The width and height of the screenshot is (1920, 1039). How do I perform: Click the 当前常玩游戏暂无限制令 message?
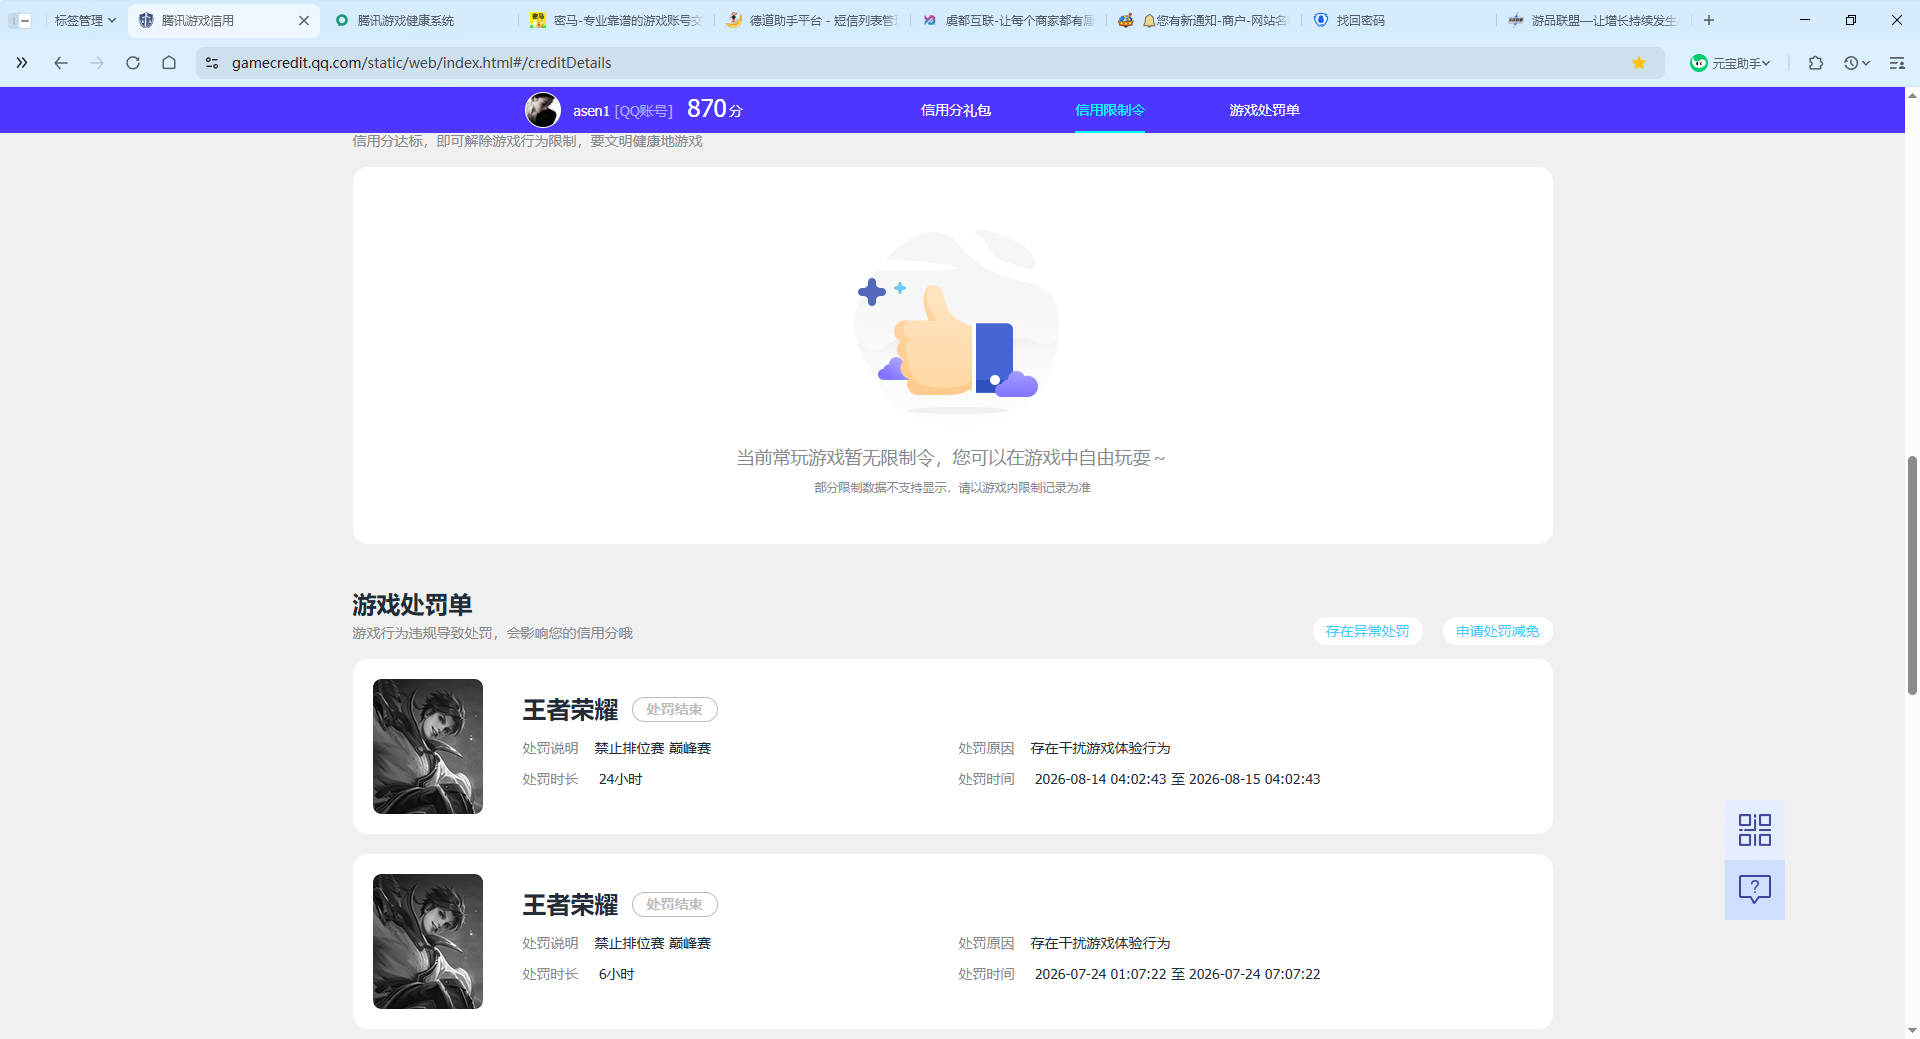[x=951, y=458]
